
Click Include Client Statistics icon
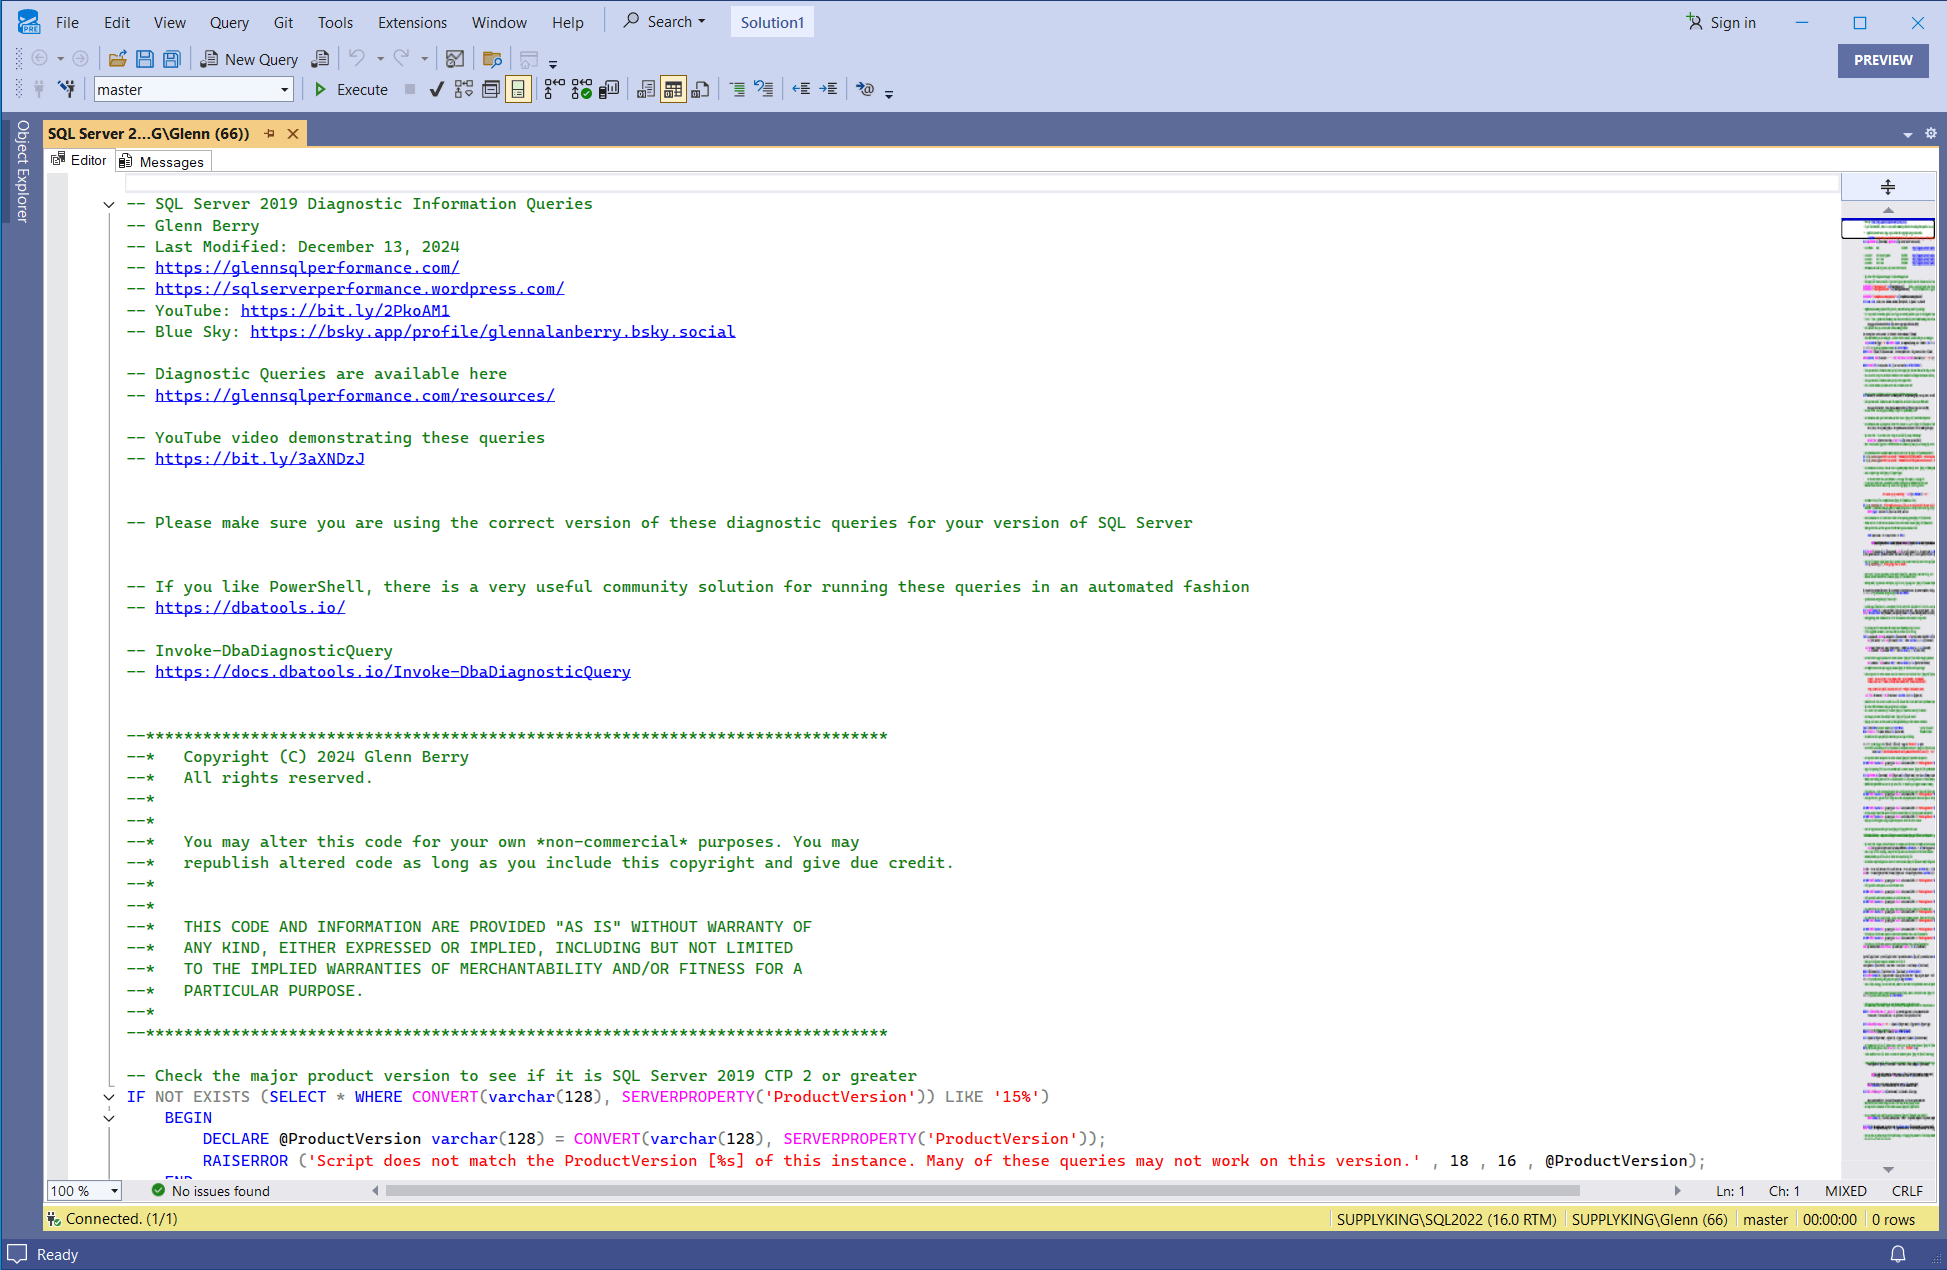click(x=608, y=90)
